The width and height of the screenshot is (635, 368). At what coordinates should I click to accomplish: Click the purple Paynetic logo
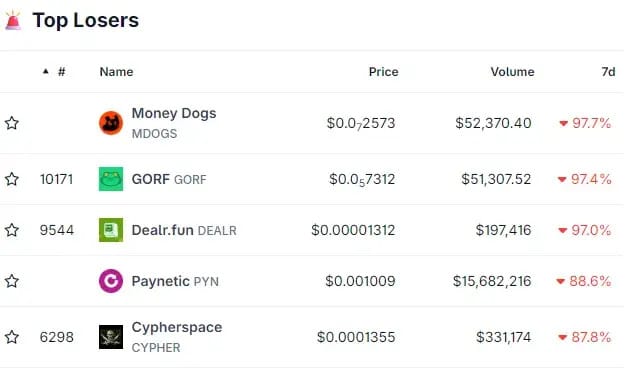(x=111, y=281)
